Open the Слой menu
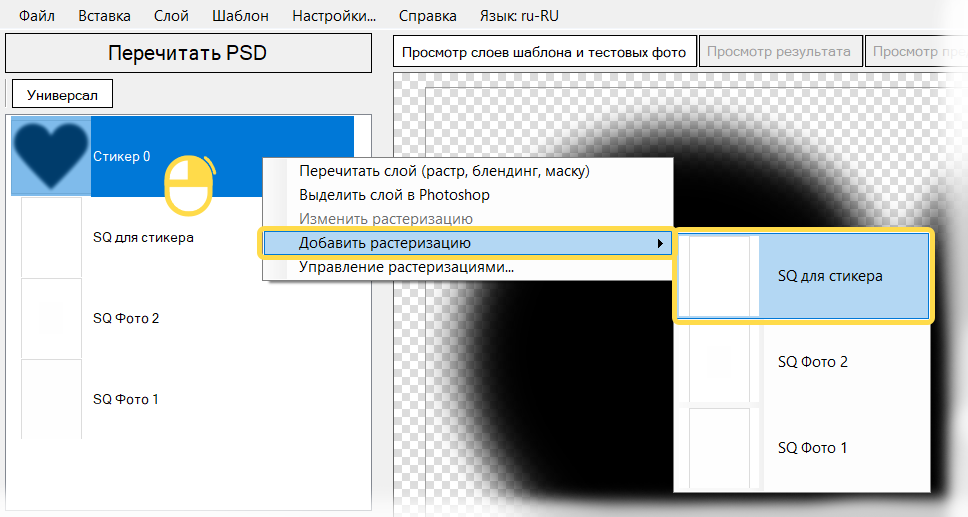 (171, 16)
